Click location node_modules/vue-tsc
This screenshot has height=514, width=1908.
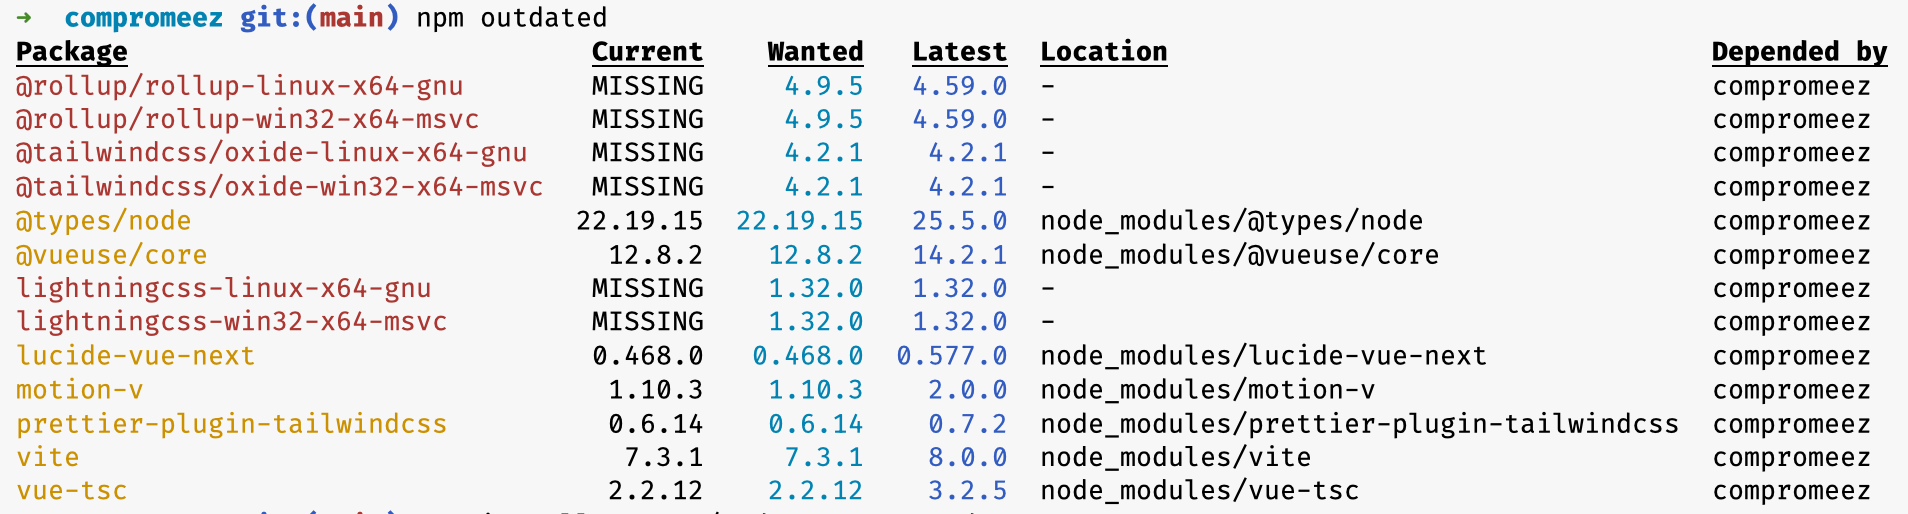pos(1199,491)
